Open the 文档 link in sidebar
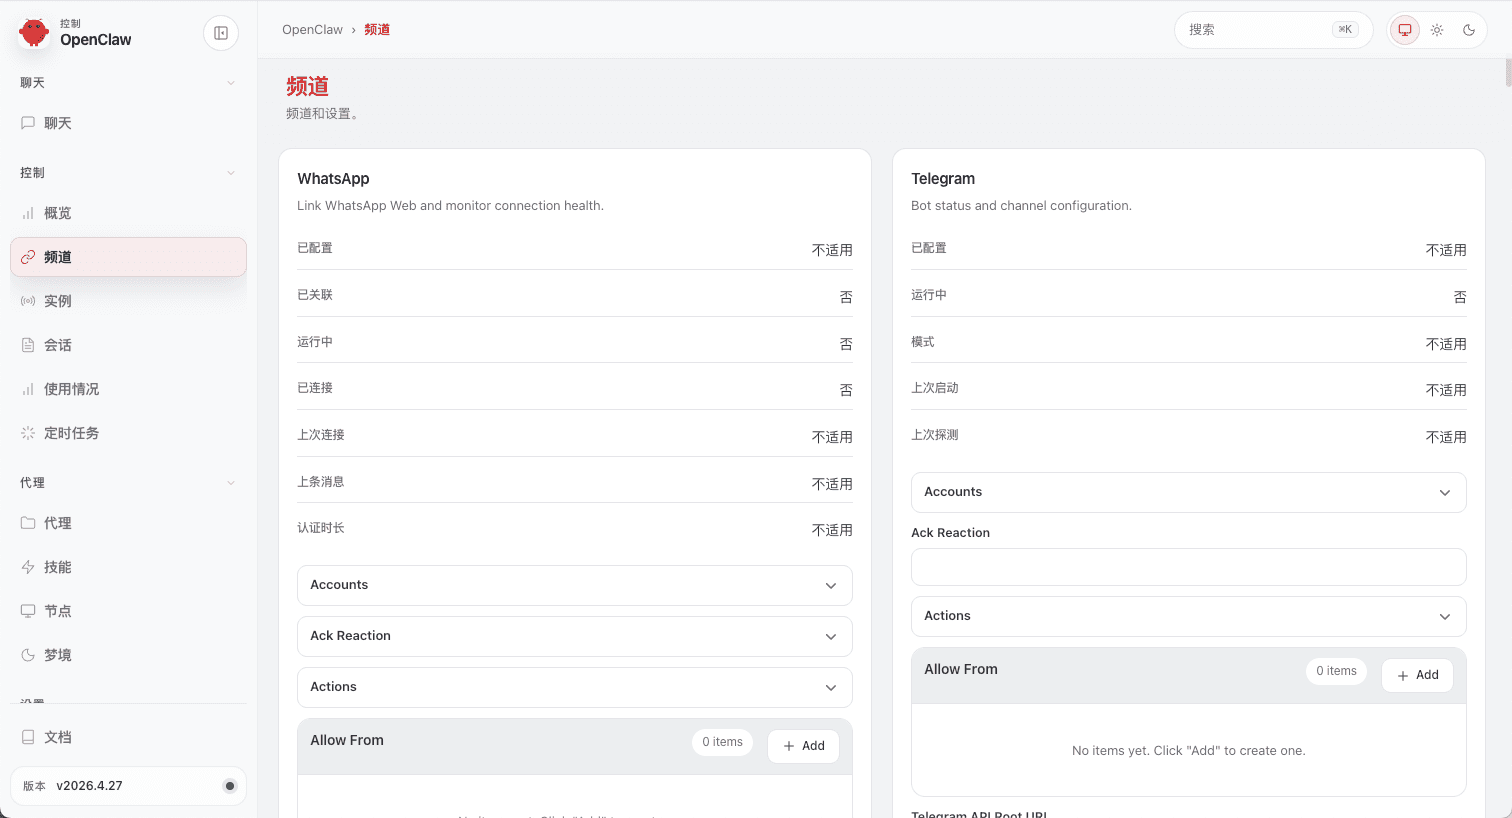Image resolution: width=1512 pixels, height=818 pixels. (x=128, y=737)
